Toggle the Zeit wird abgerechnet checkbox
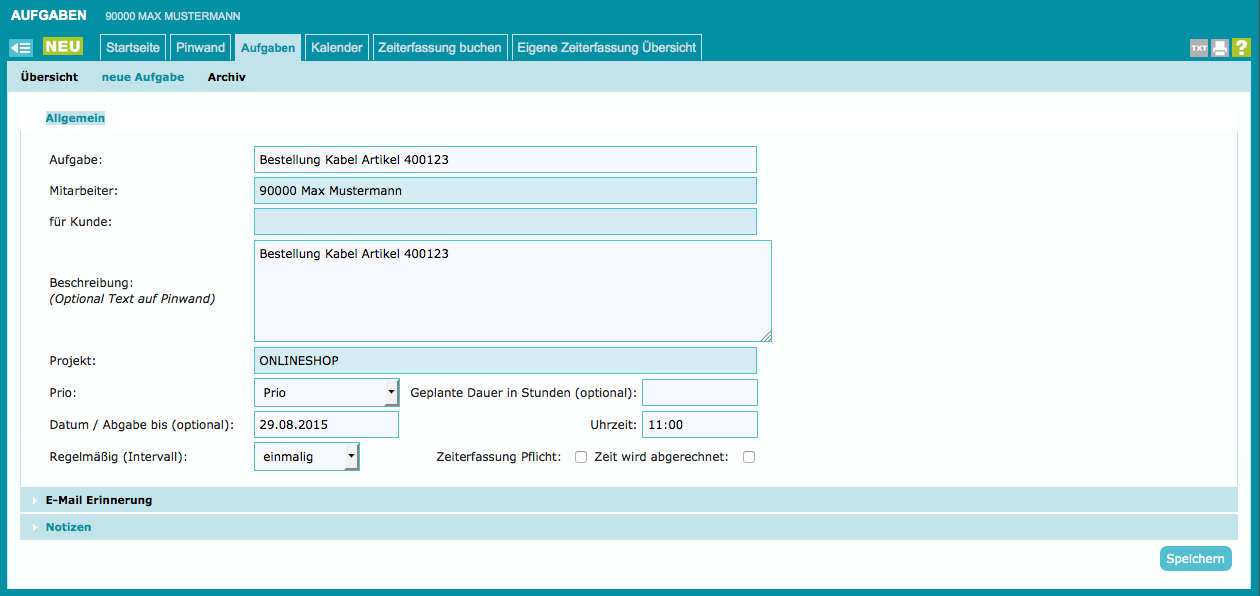 [748, 457]
